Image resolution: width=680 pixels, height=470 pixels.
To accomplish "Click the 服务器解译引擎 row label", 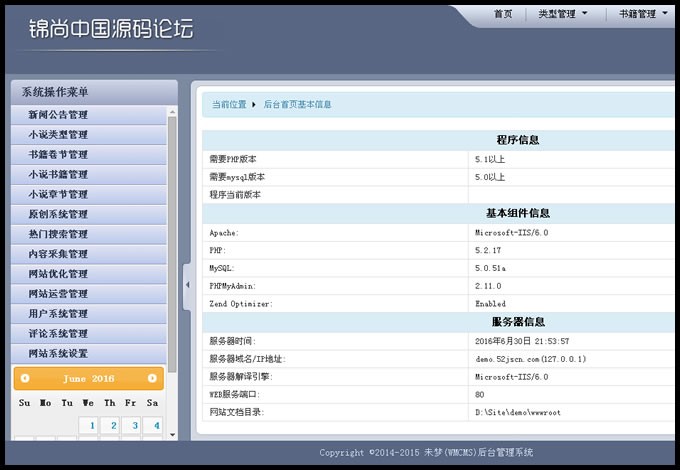I will 241,377.
